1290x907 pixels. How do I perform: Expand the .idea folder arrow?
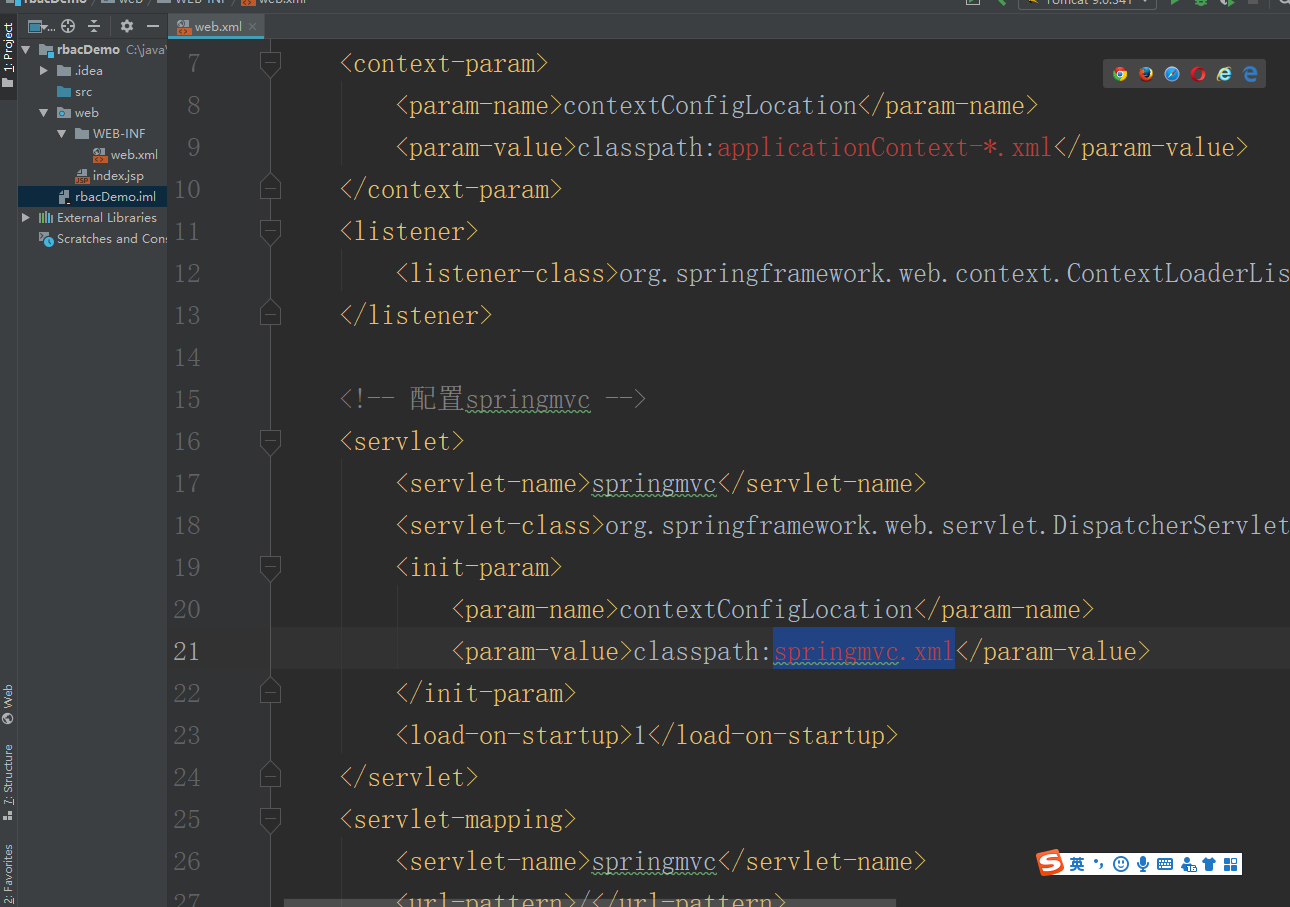pyautogui.click(x=44, y=70)
